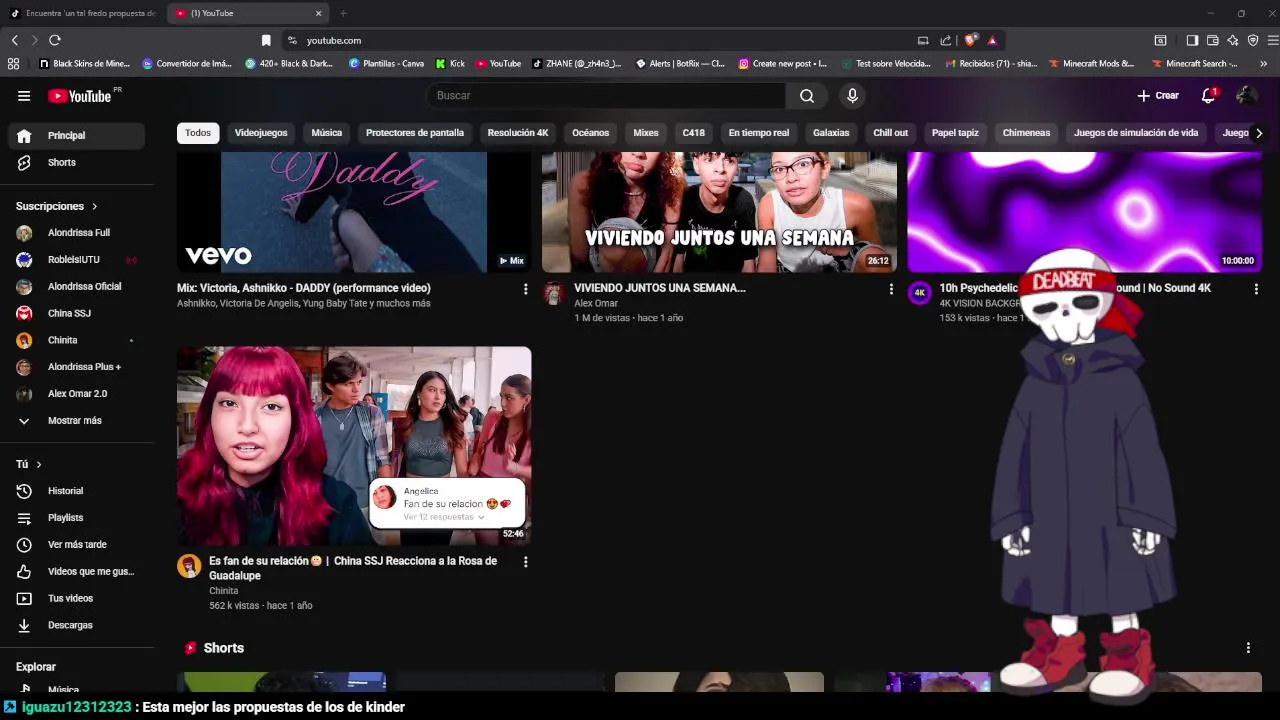Screen dimensions: 1280x720
Task: Play the VIVIENDO JUNTOS UNA SEMANA thumbnail
Action: pos(719,212)
